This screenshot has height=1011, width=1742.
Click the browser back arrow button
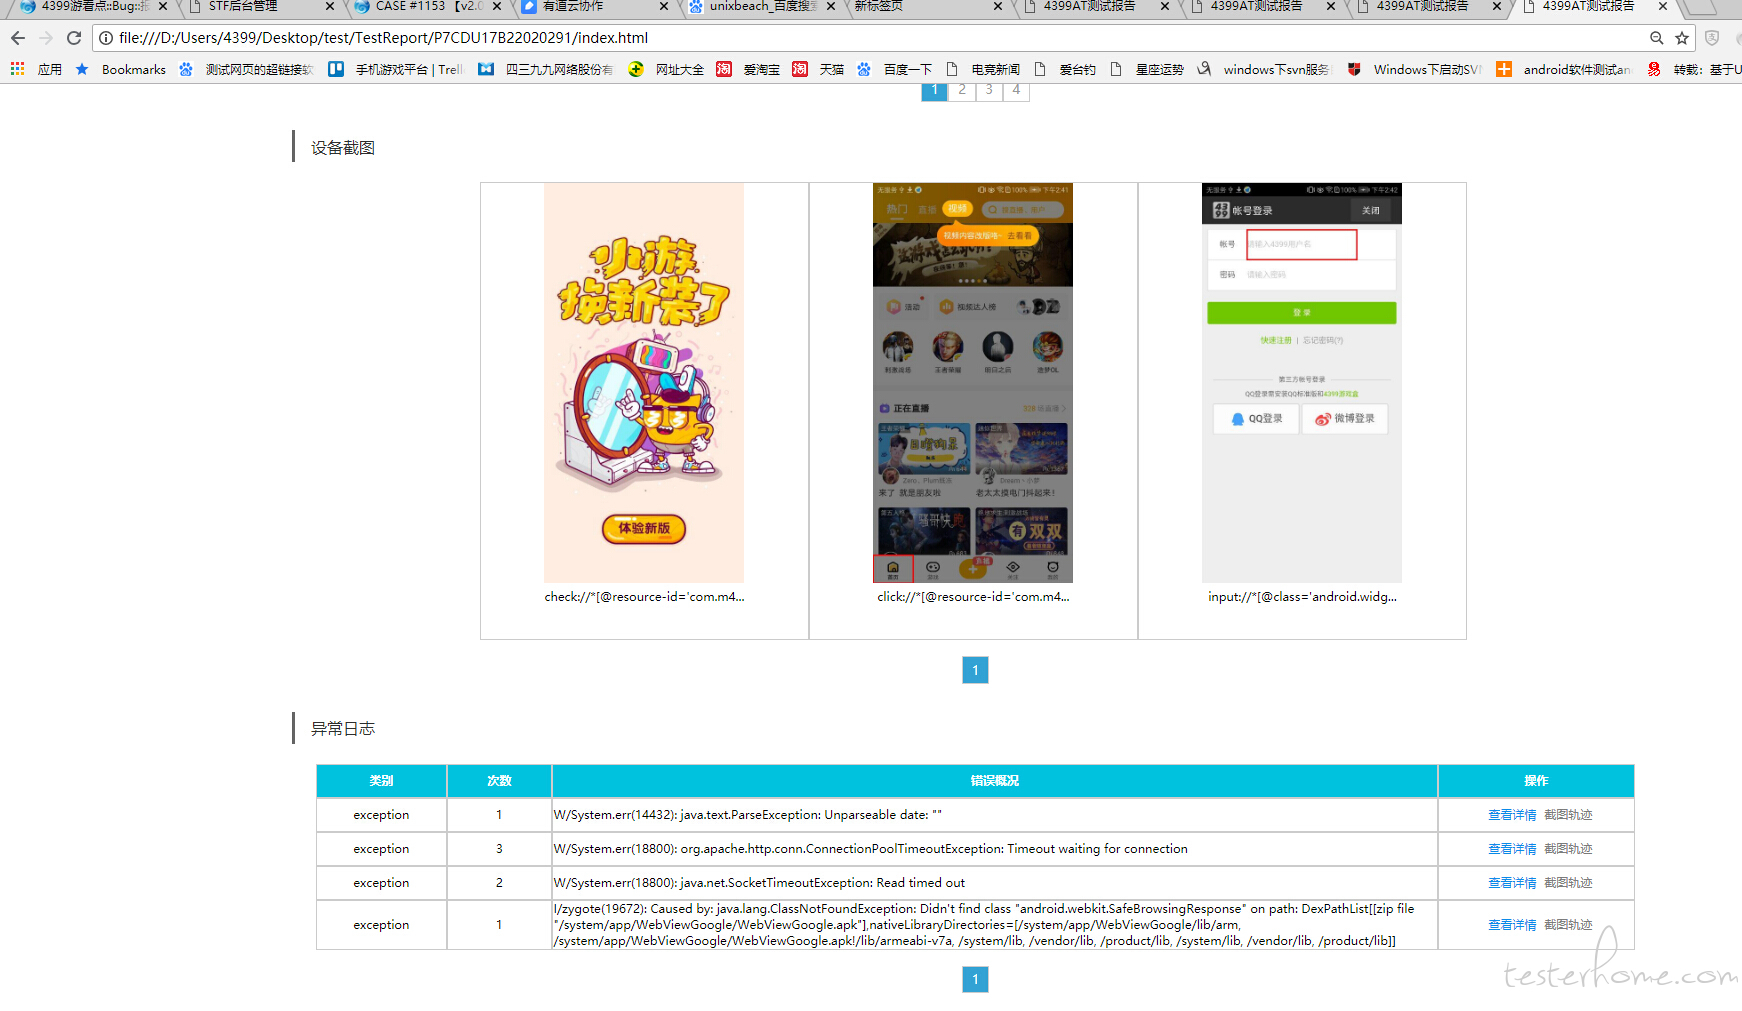coord(18,38)
